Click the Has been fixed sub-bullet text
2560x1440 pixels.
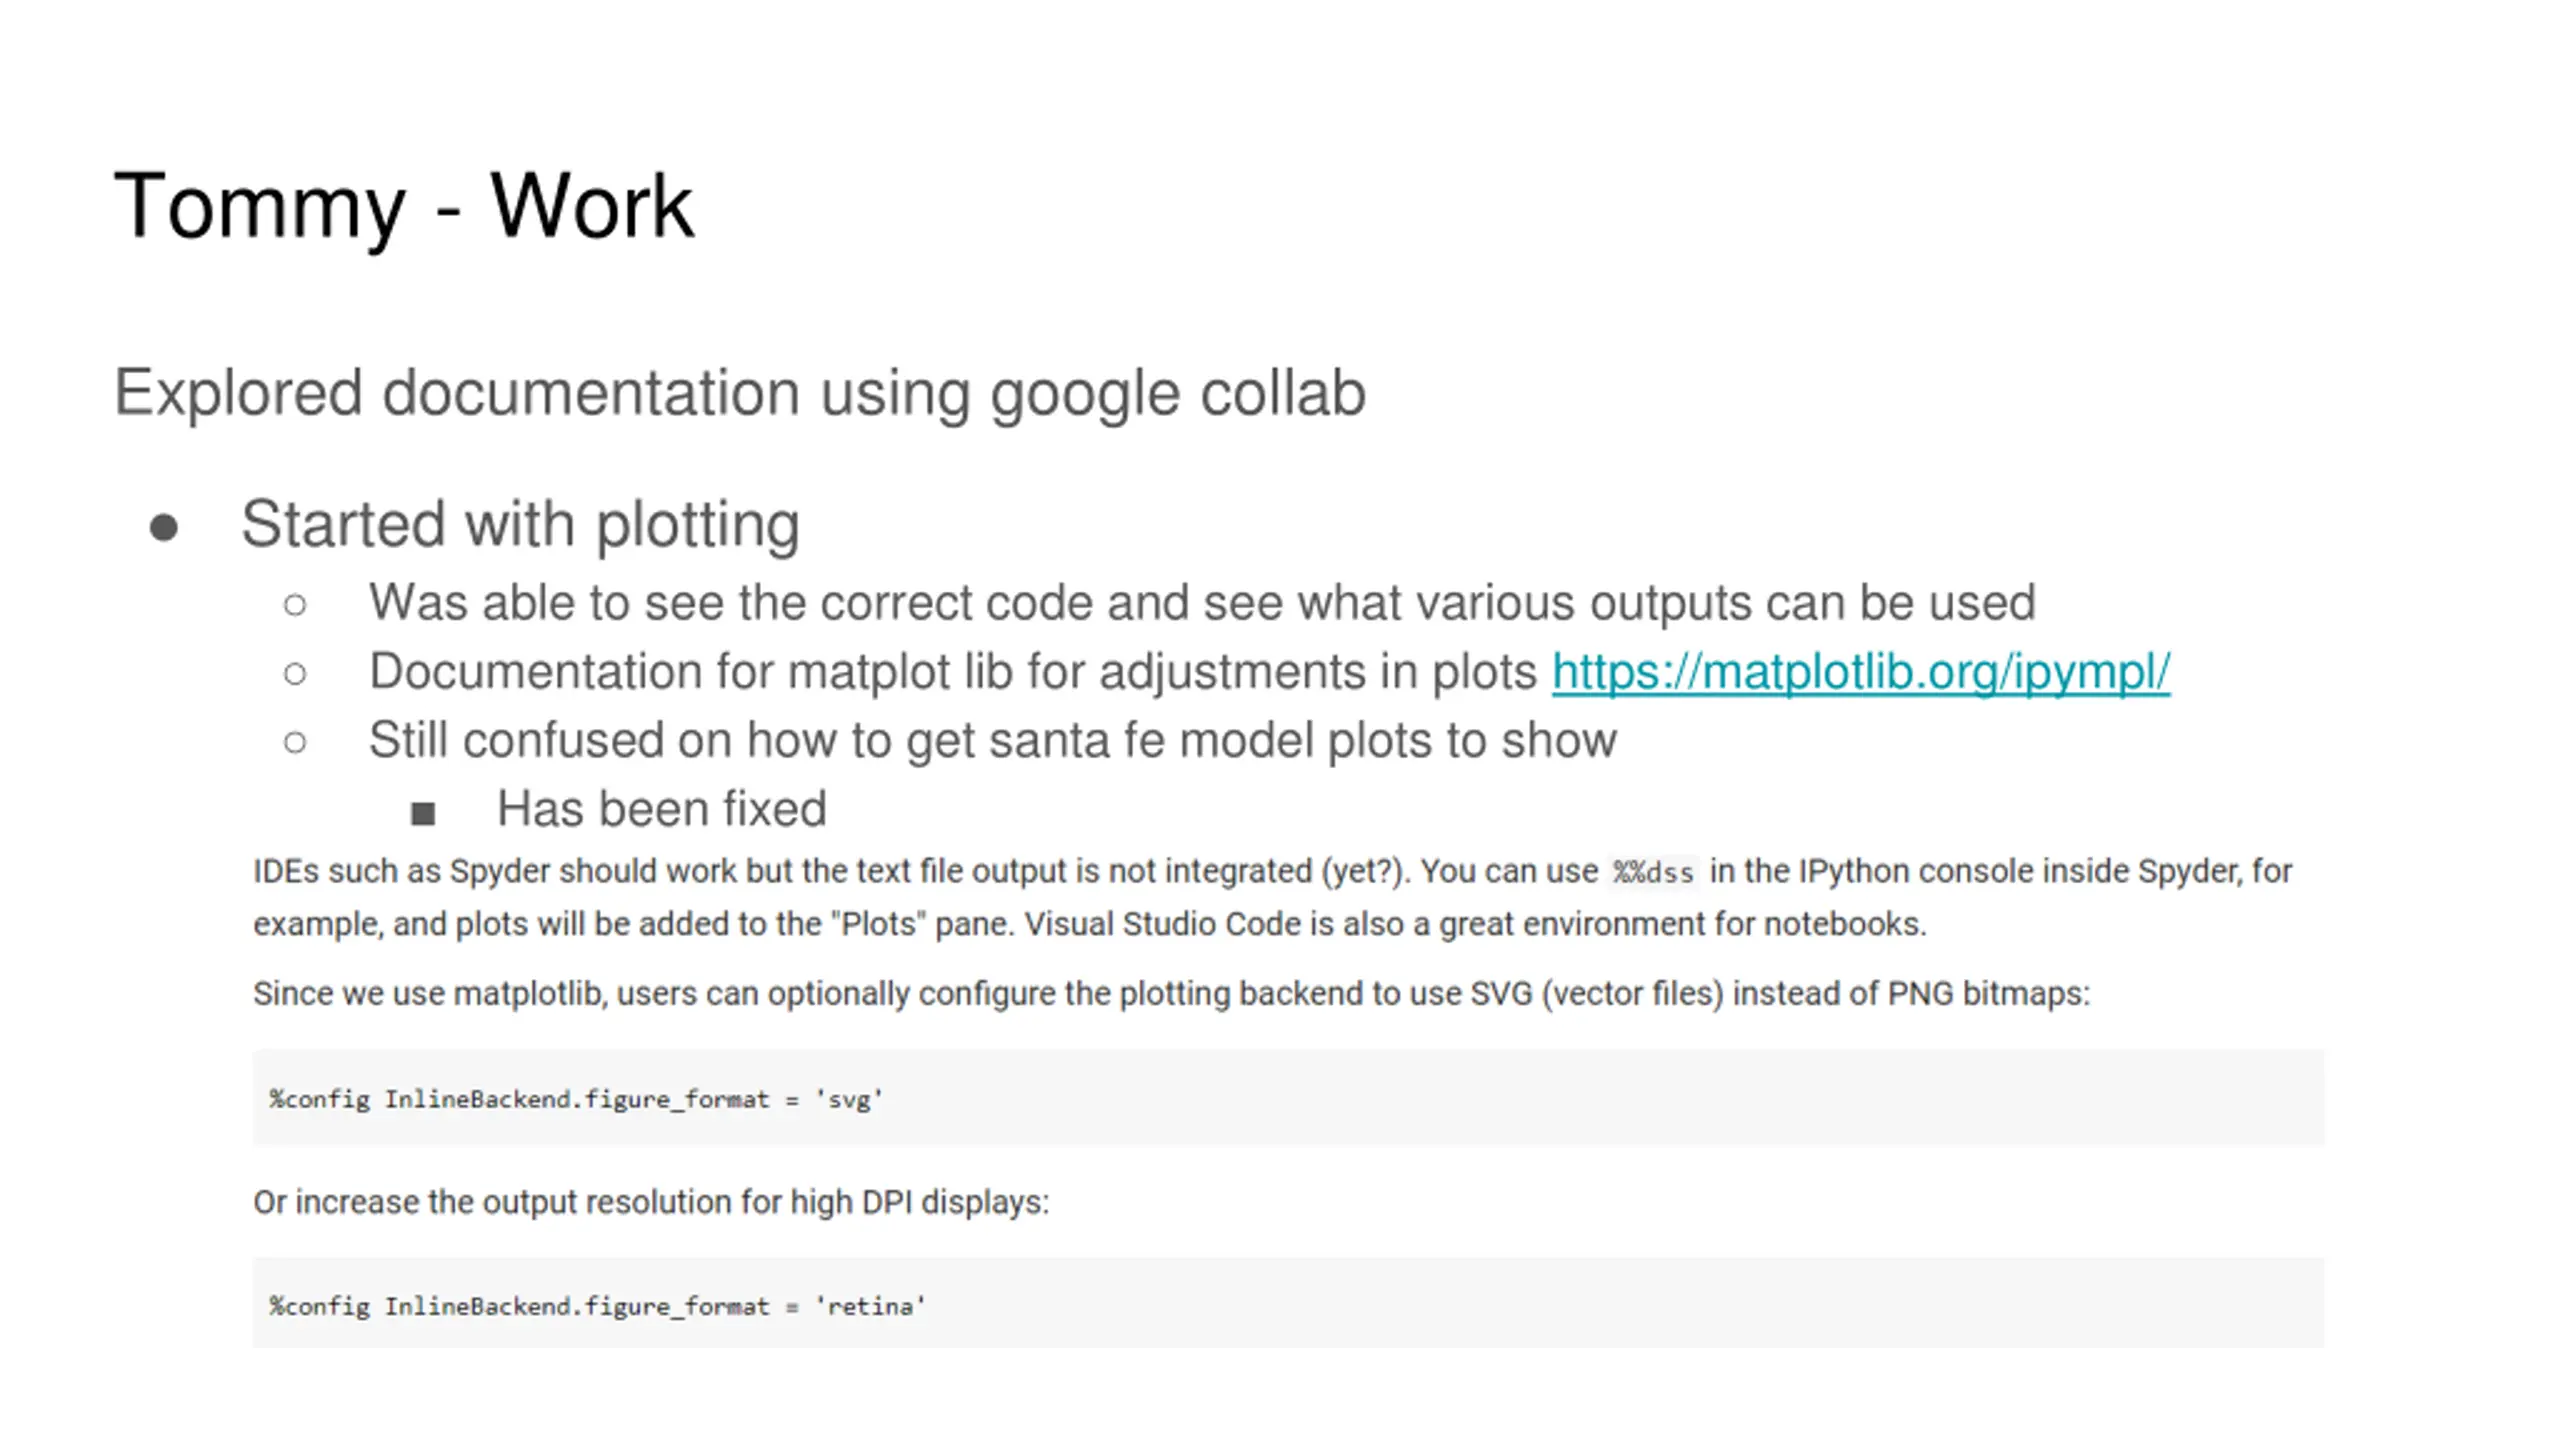tap(662, 808)
